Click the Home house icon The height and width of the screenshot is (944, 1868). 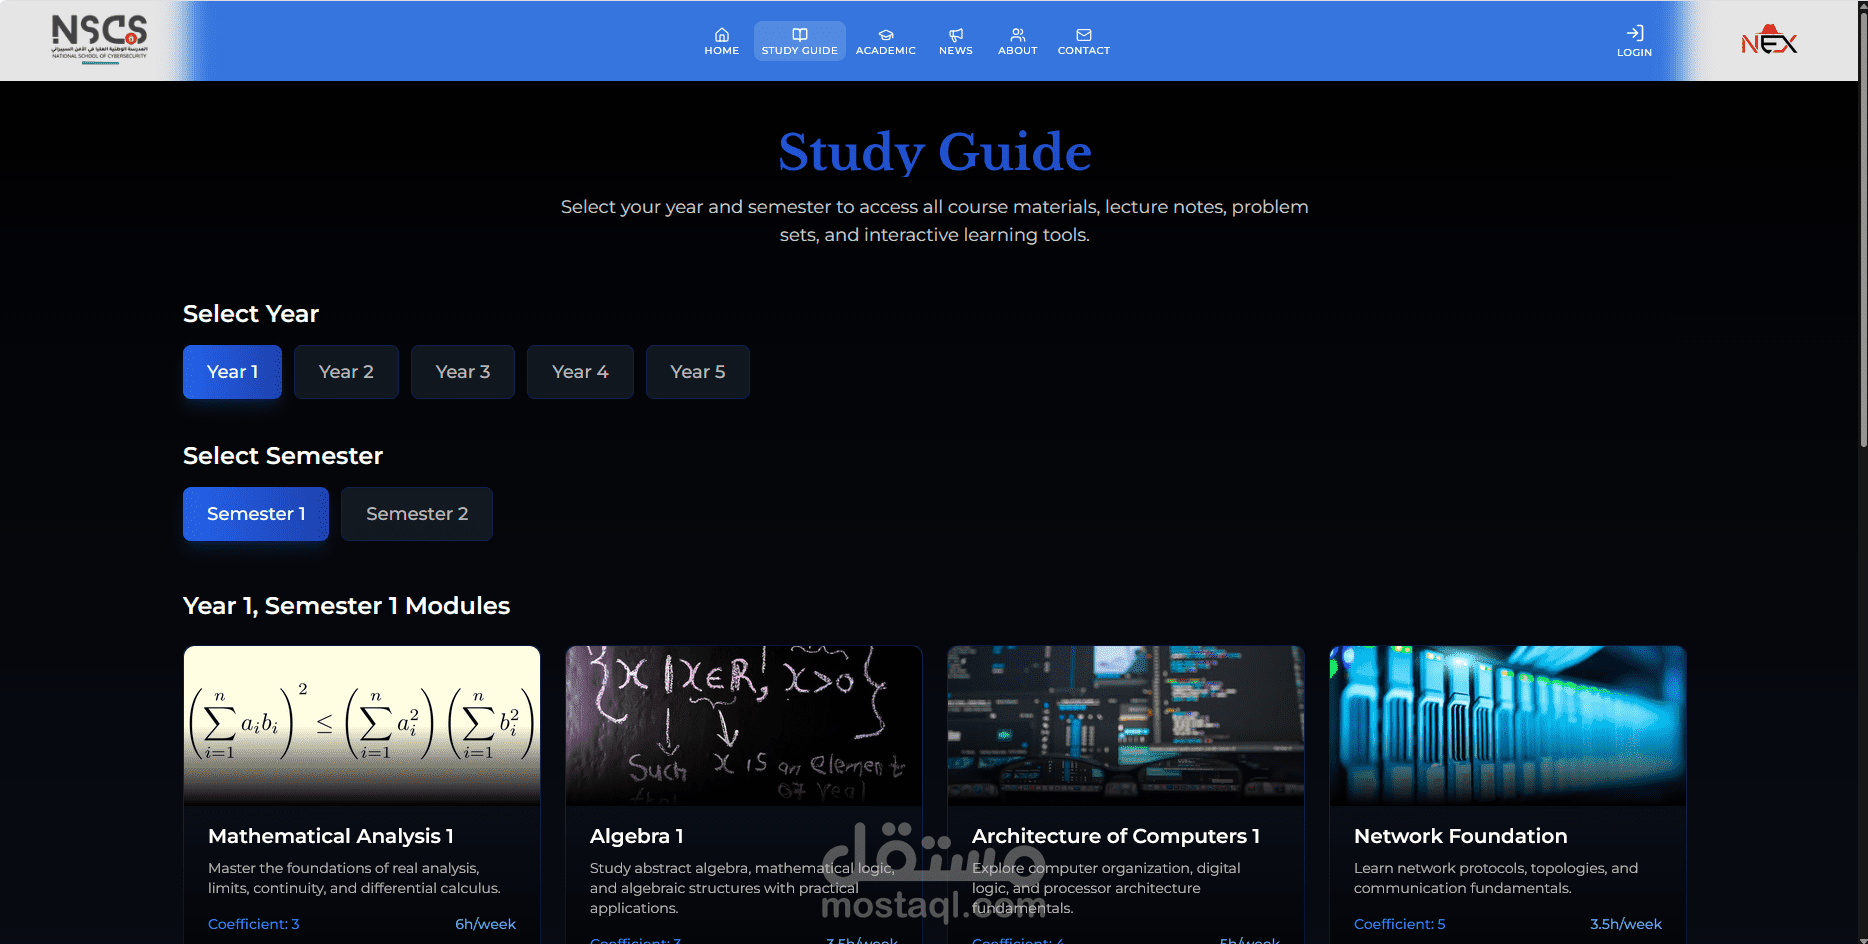pyautogui.click(x=721, y=35)
